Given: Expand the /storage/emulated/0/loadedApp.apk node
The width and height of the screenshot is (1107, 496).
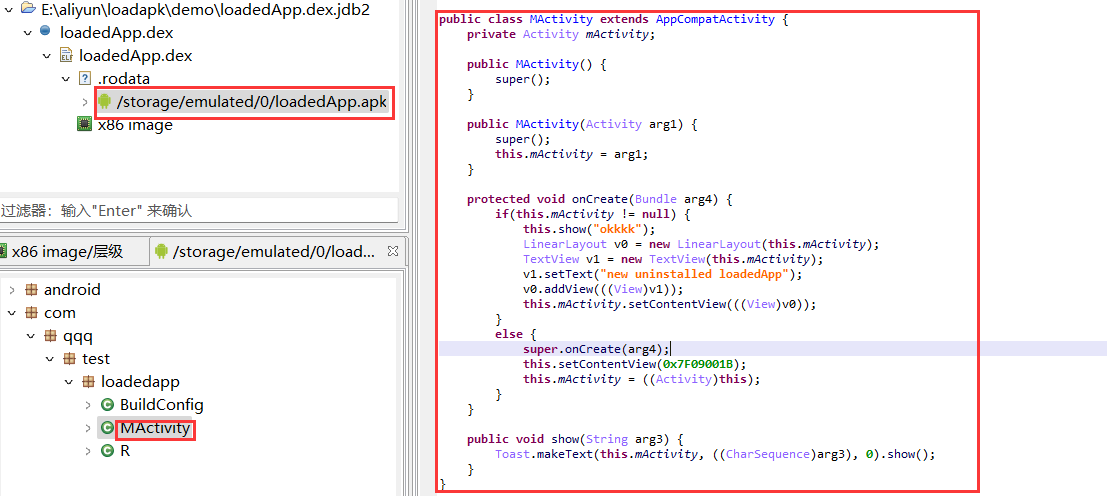Looking at the screenshot, I should point(85,102).
